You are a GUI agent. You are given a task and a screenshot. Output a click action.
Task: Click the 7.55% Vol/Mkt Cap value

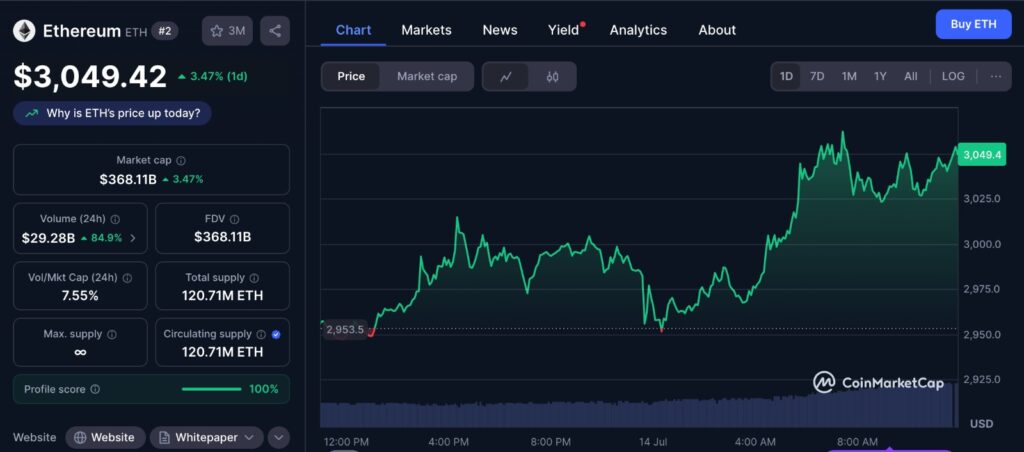80,296
